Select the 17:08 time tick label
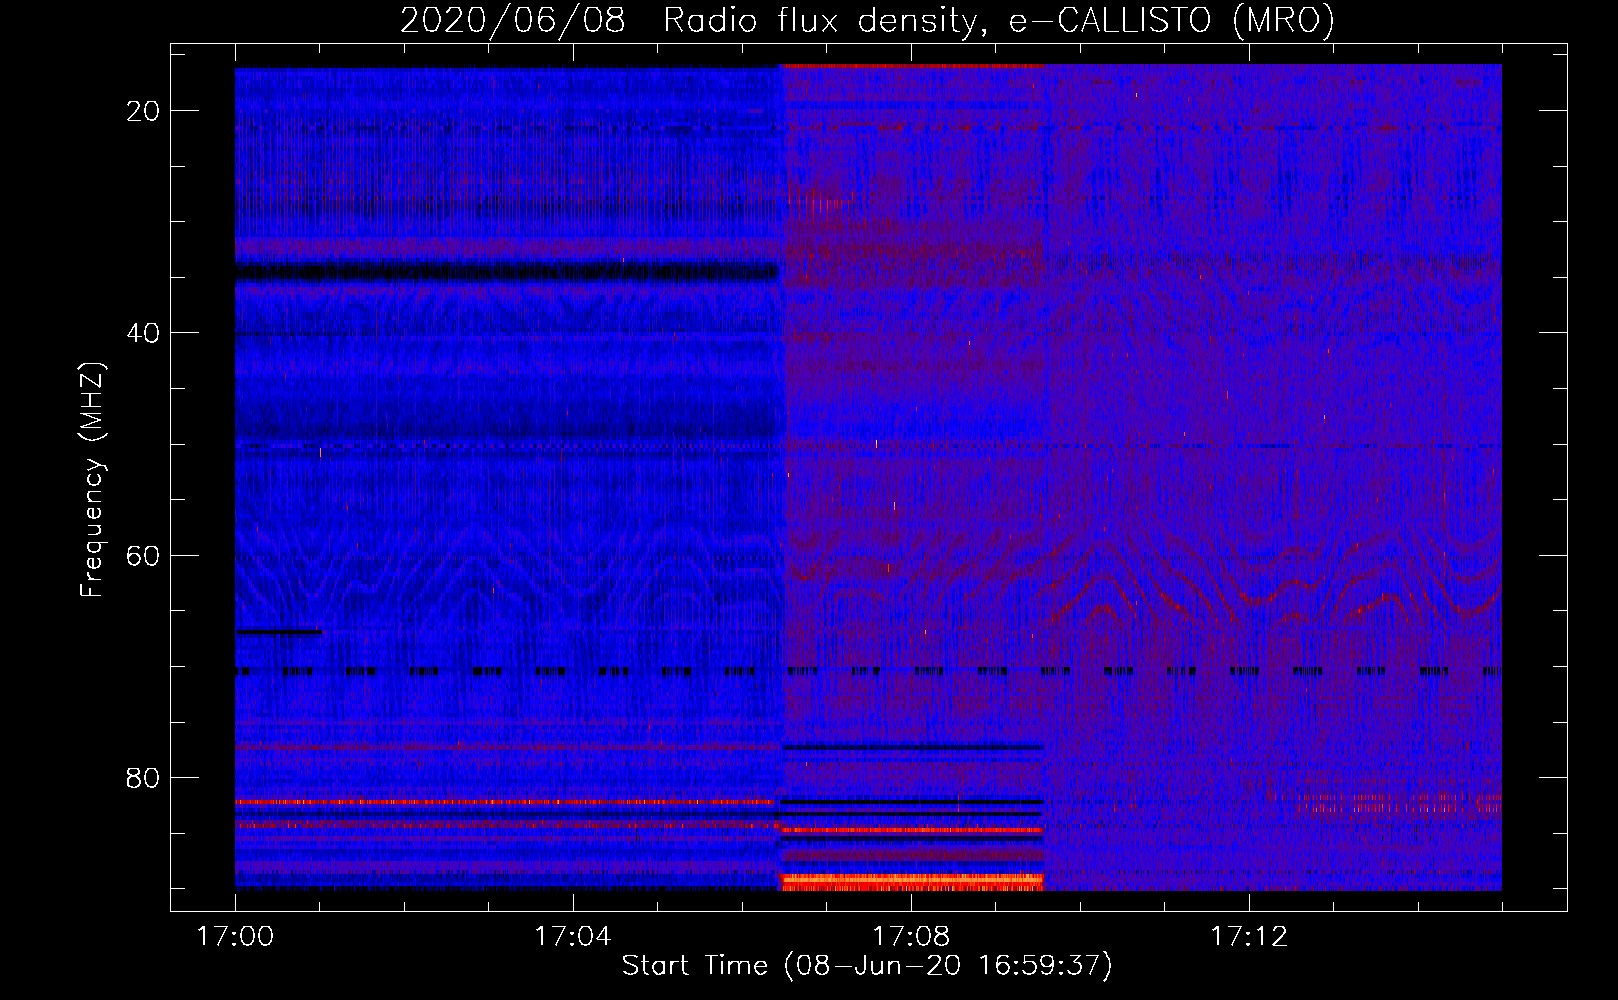This screenshot has height=1000, width=1618. click(x=910, y=937)
